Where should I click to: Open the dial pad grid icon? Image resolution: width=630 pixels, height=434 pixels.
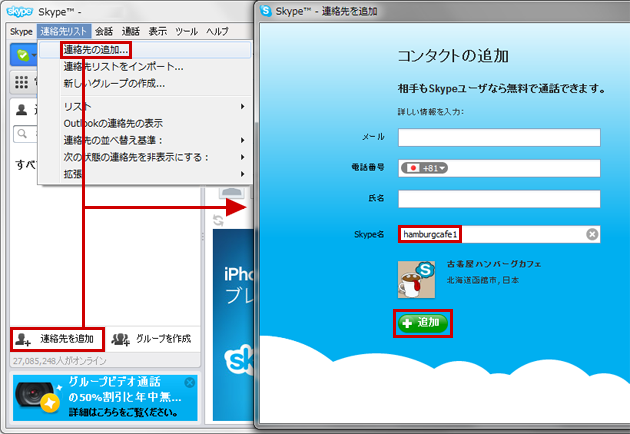pos(21,82)
